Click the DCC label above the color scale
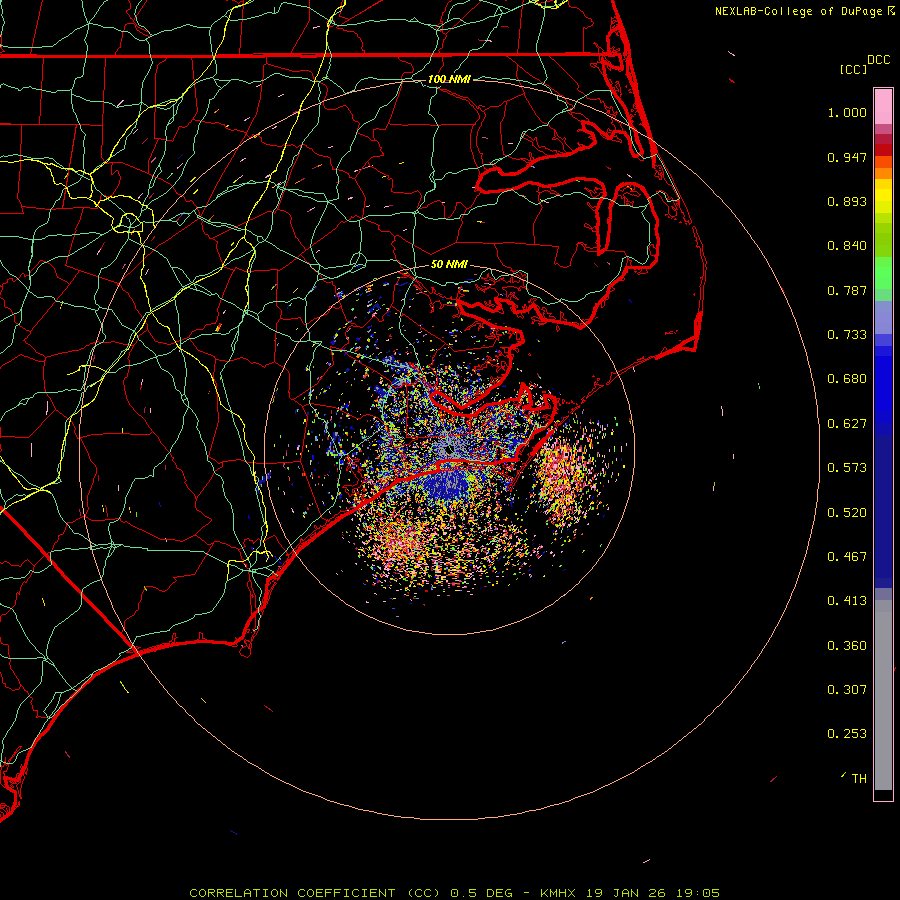 point(878,60)
